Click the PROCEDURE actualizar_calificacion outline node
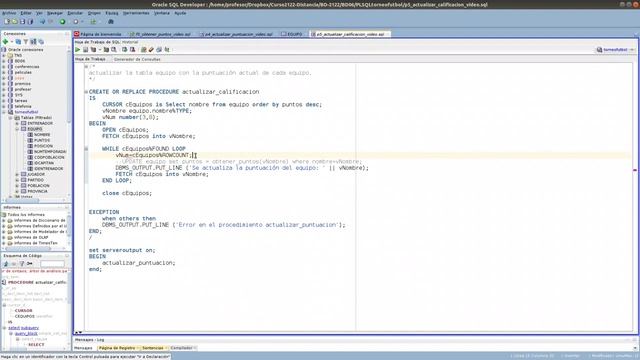The width and height of the screenshot is (640, 360). coord(37,282)
